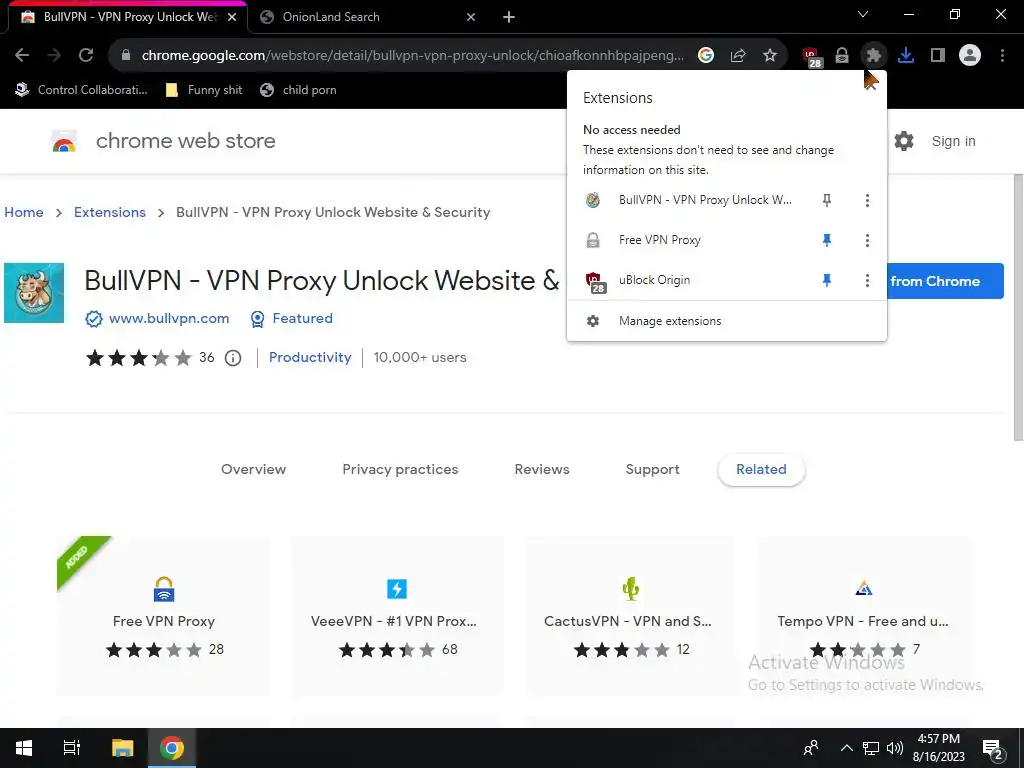View site information via lock icon
The image size is (1024, 768).
126,56
